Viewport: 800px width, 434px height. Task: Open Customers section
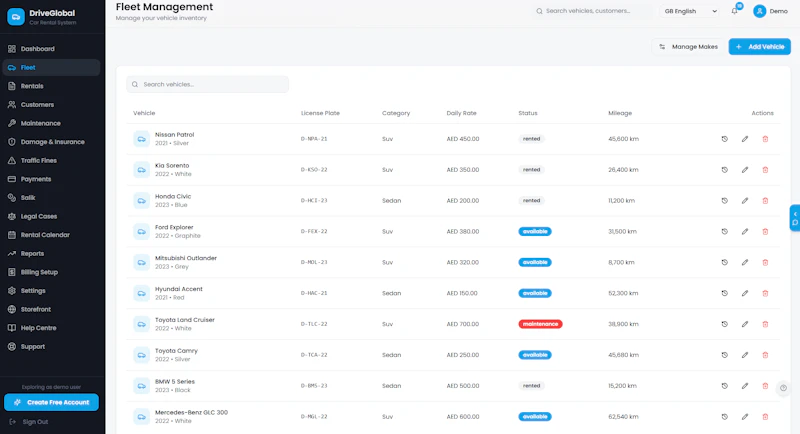[51, 105]
